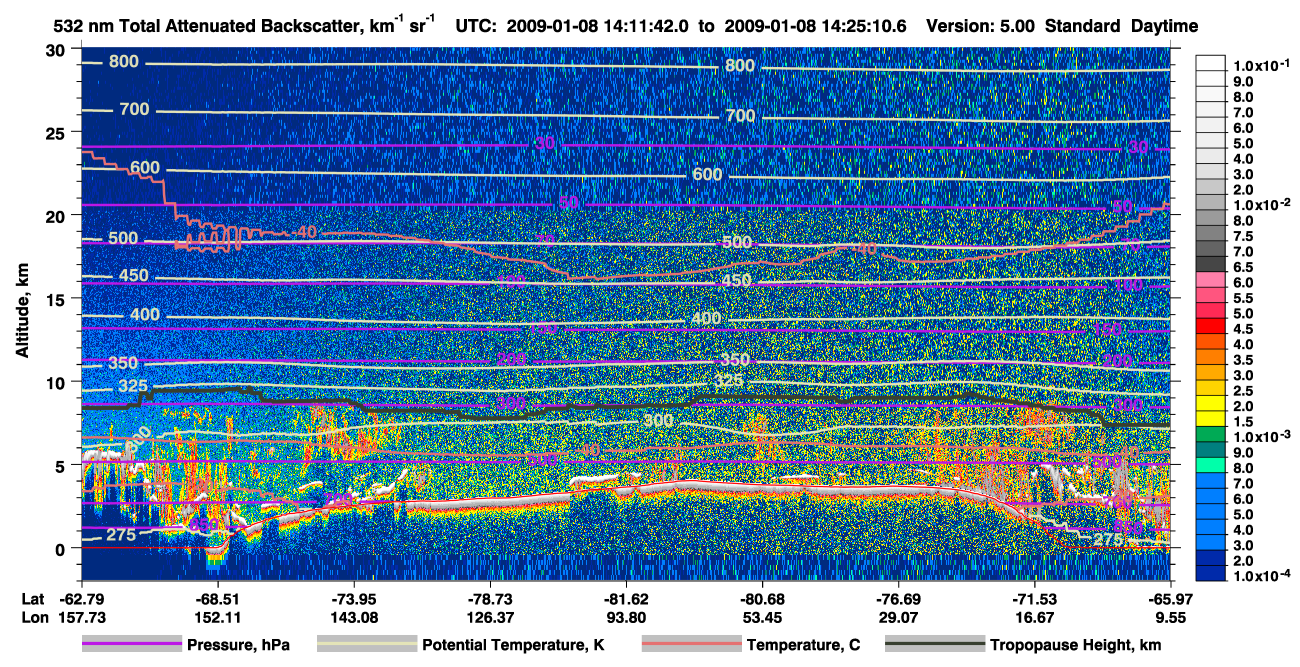Click the colorbar label 6.5

tap(1242, 267)
